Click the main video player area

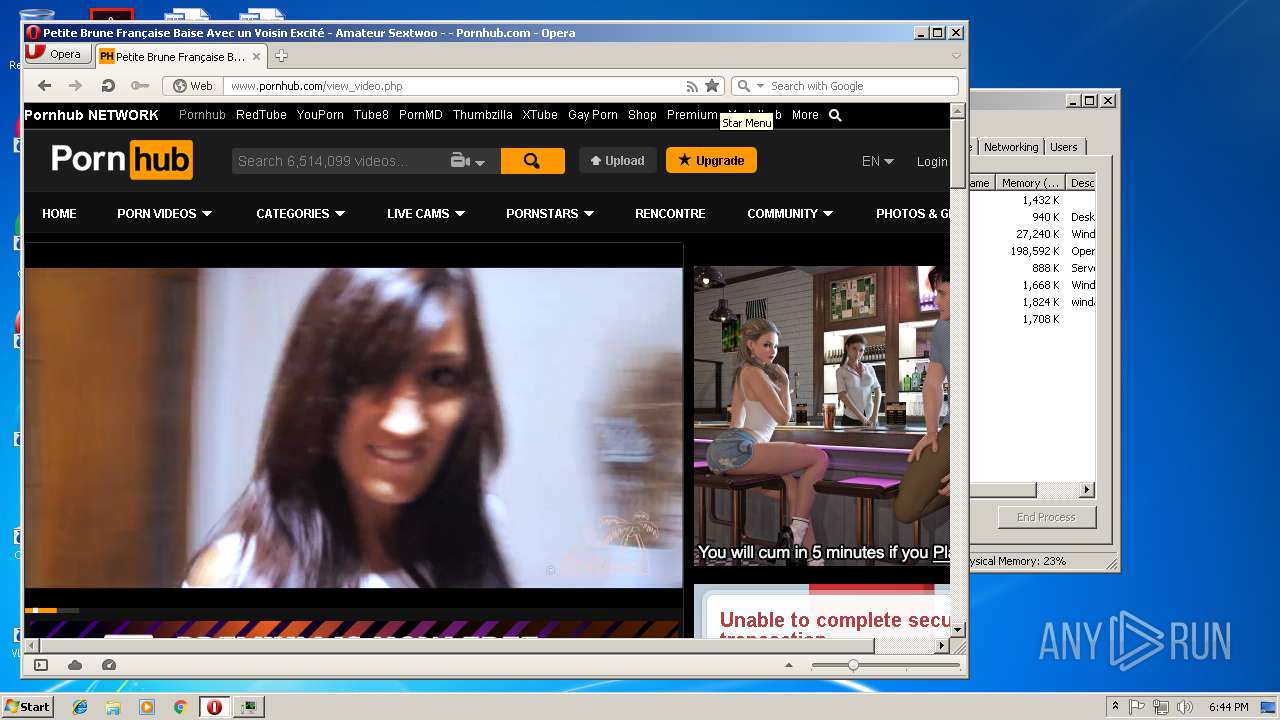[x=354, y=427]
